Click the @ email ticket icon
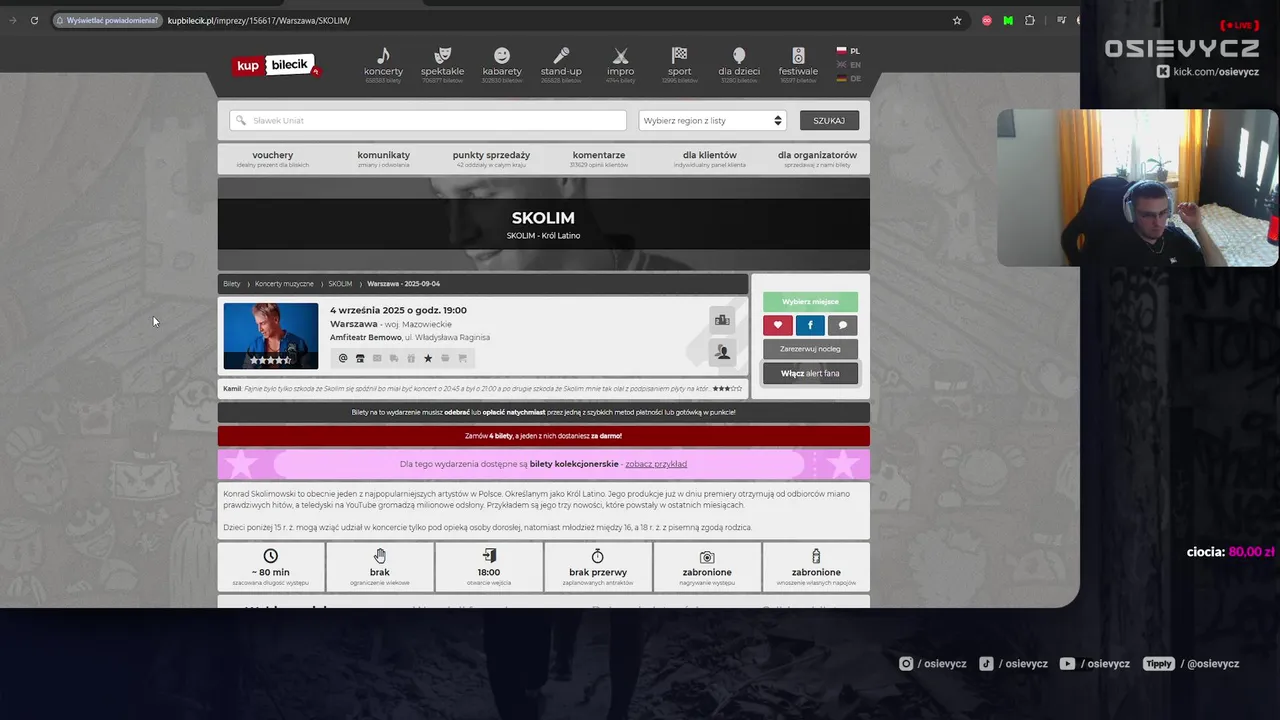Screen dimensions: 1280x720 (343, 358)
